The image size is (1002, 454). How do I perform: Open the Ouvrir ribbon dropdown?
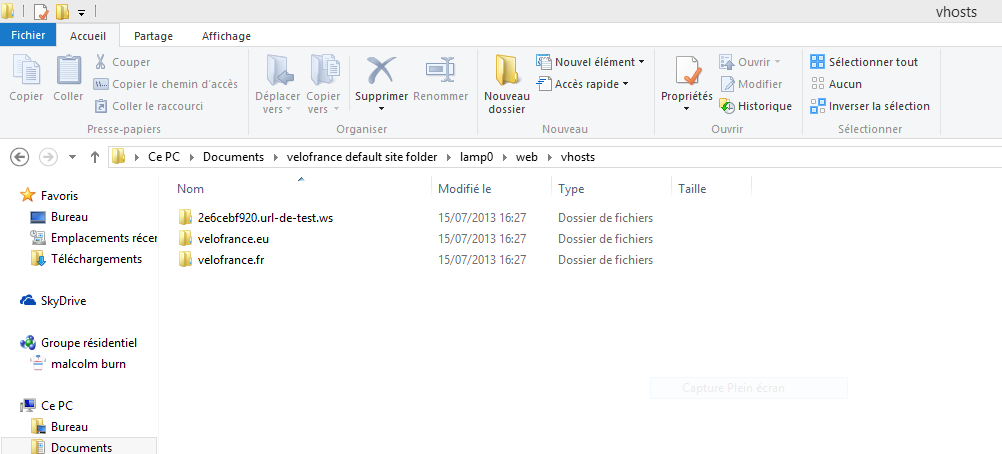[750, 62]
